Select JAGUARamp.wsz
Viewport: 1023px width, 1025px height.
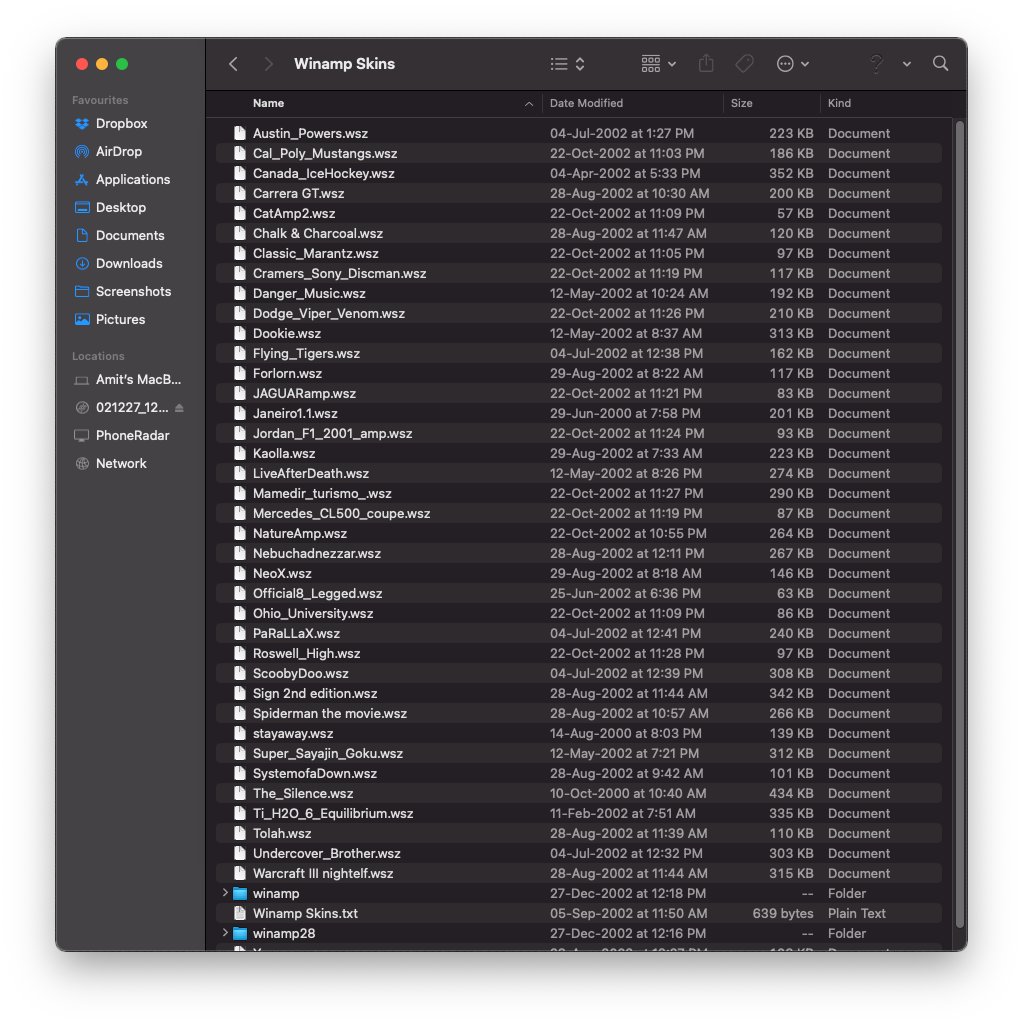pyautogui.click(x=579, y=394)
